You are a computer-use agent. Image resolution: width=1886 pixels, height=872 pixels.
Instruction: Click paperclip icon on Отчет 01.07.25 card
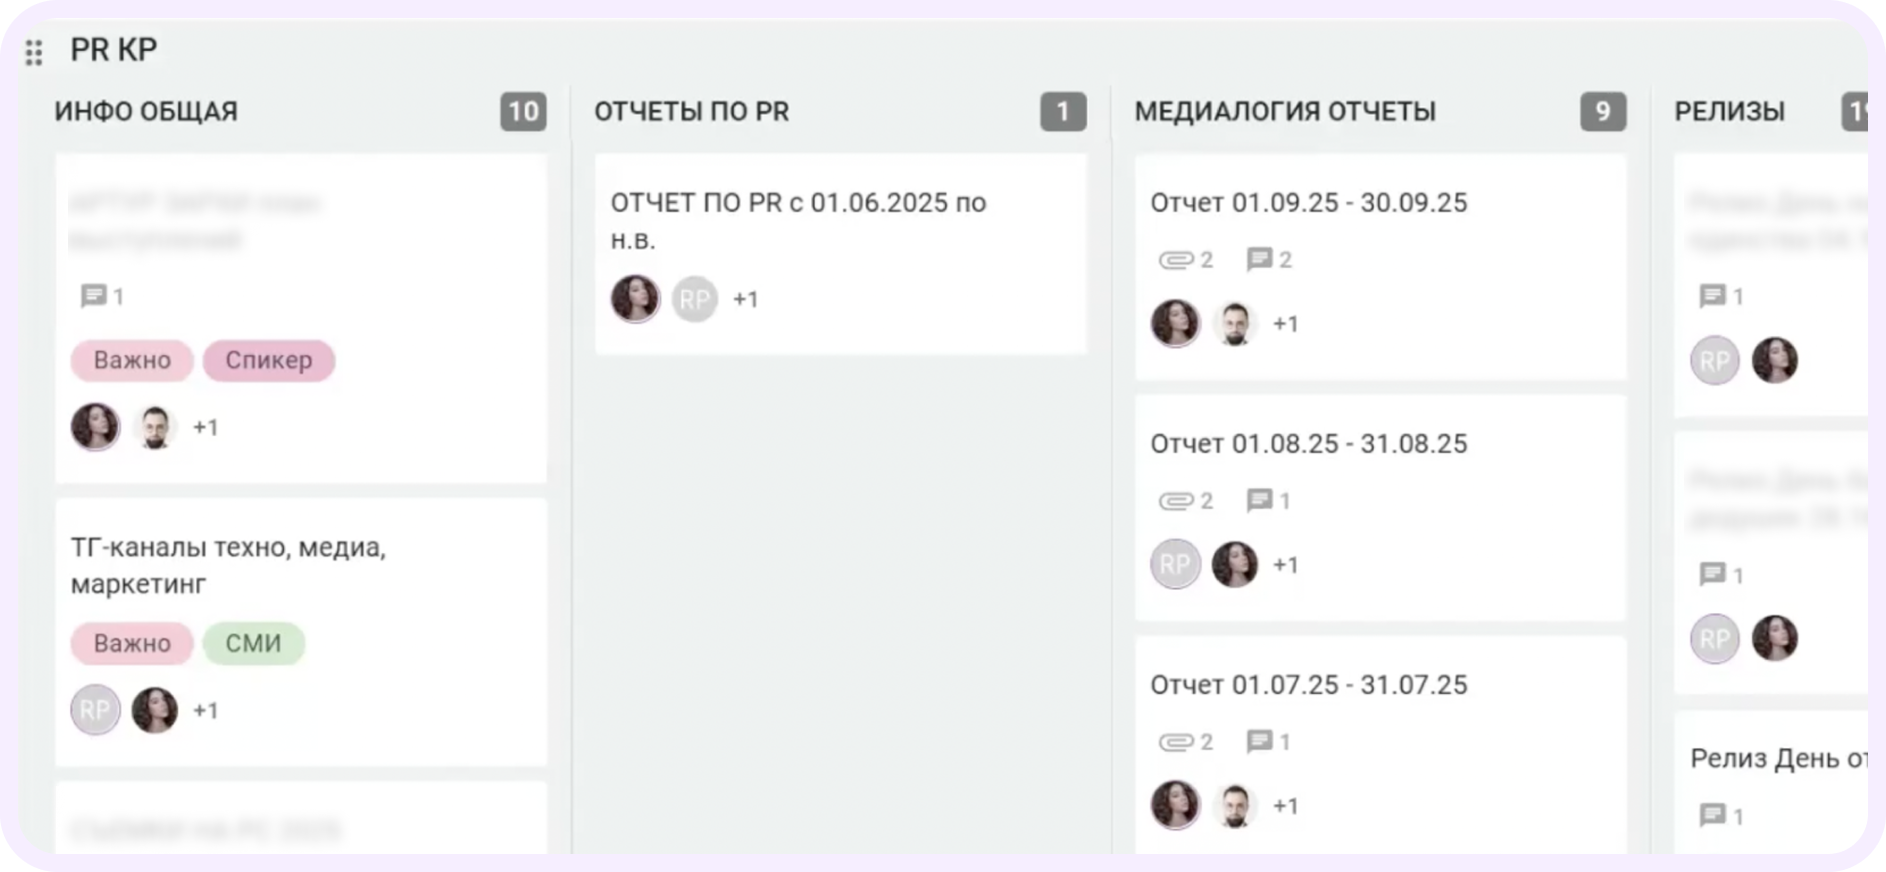(x=1175, y=742)
